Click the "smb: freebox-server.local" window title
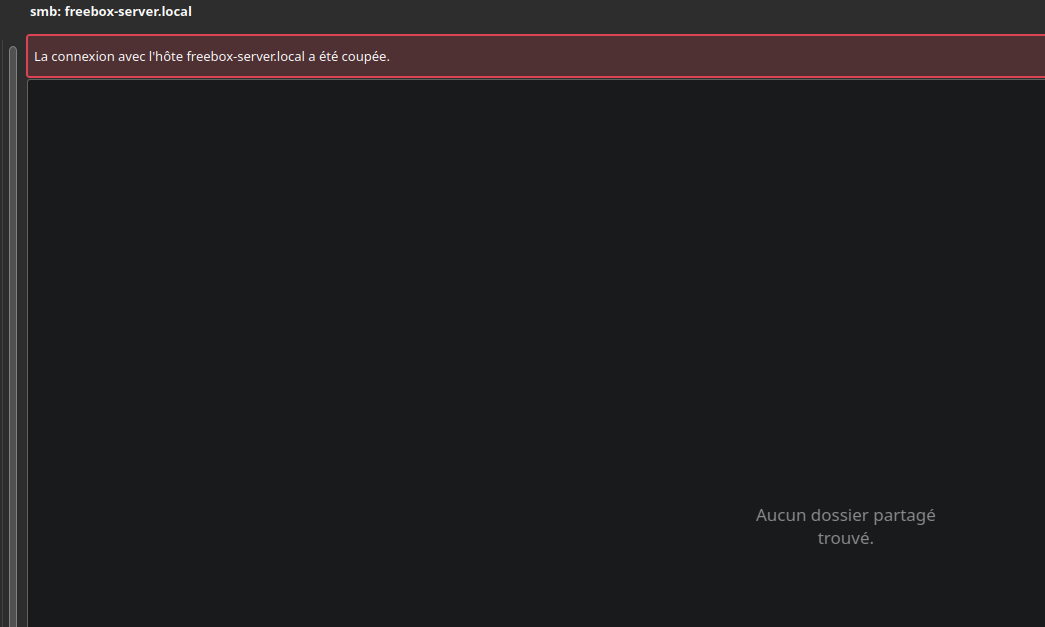Viewport: 1045px width, 627px height. pos(110,12)
